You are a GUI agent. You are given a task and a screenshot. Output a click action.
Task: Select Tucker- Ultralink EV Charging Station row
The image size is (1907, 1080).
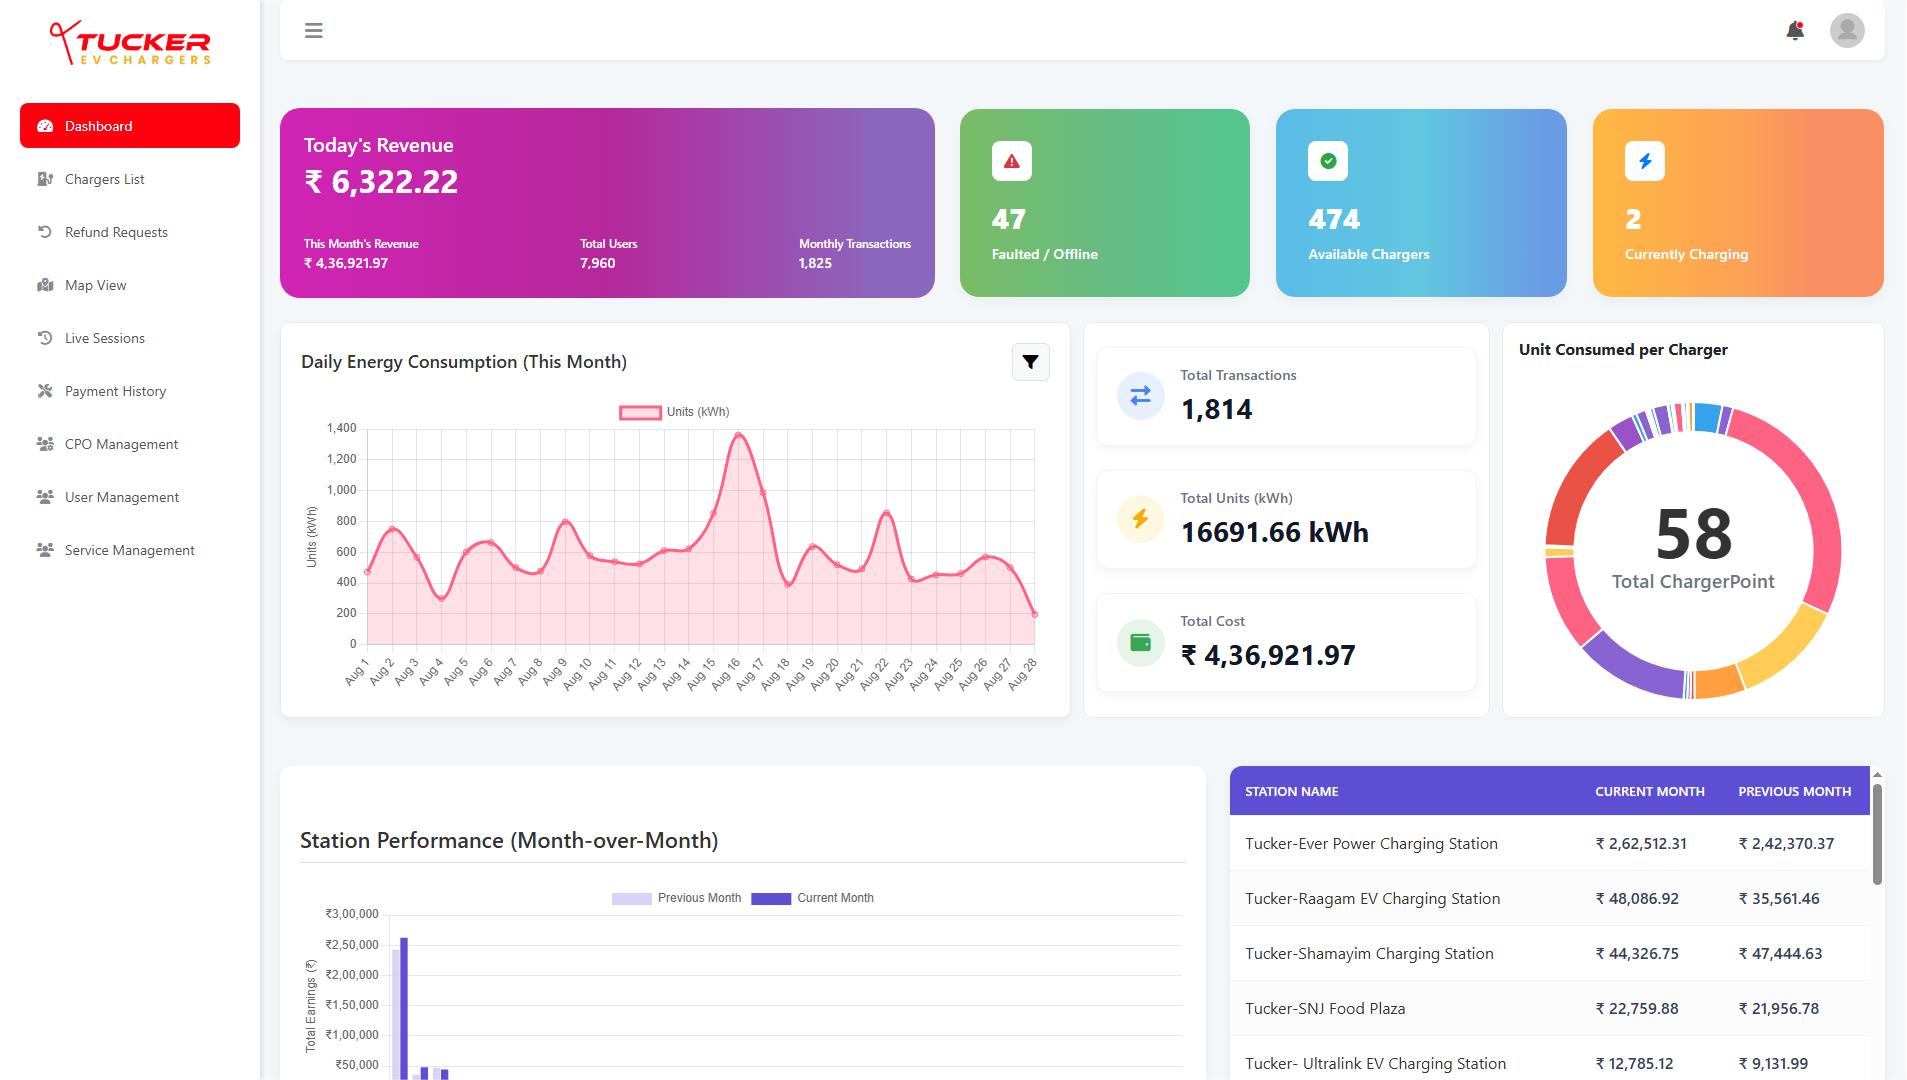(x=1549, y=1060)
